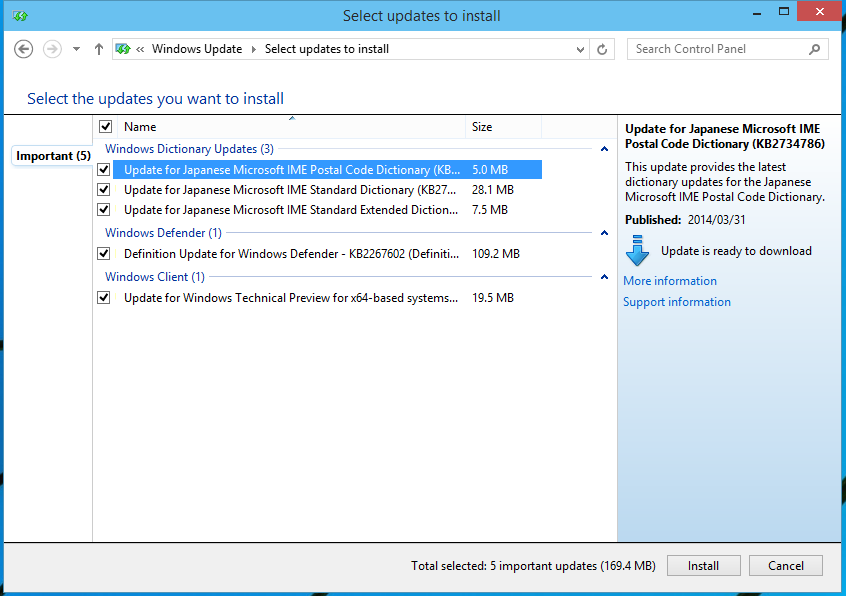The image size is (846, 596).
Task: Click the title bar Windows Update icon
Action: pyautogui.click(x=19, y=16)
